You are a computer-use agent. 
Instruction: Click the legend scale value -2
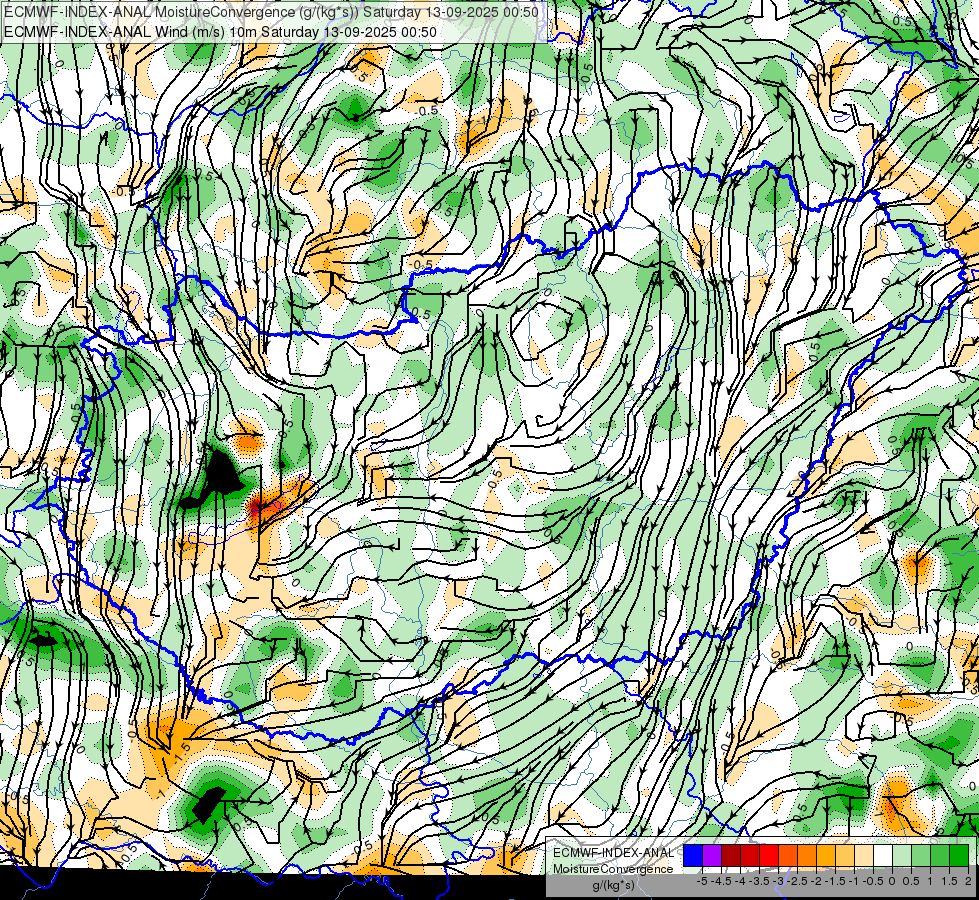(816, 881)
